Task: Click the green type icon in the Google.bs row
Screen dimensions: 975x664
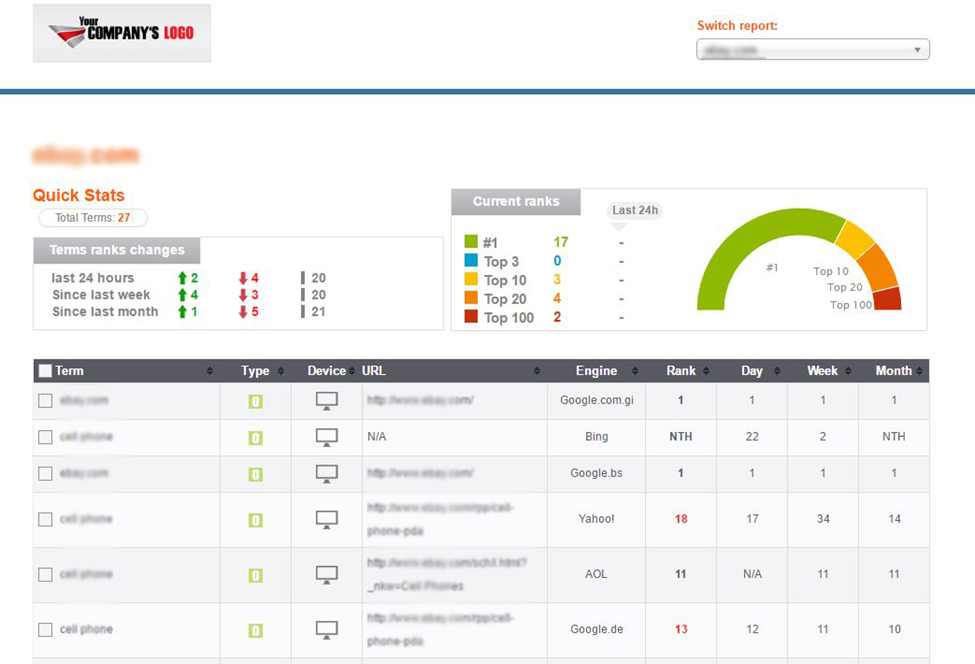Action: [256, 474]
